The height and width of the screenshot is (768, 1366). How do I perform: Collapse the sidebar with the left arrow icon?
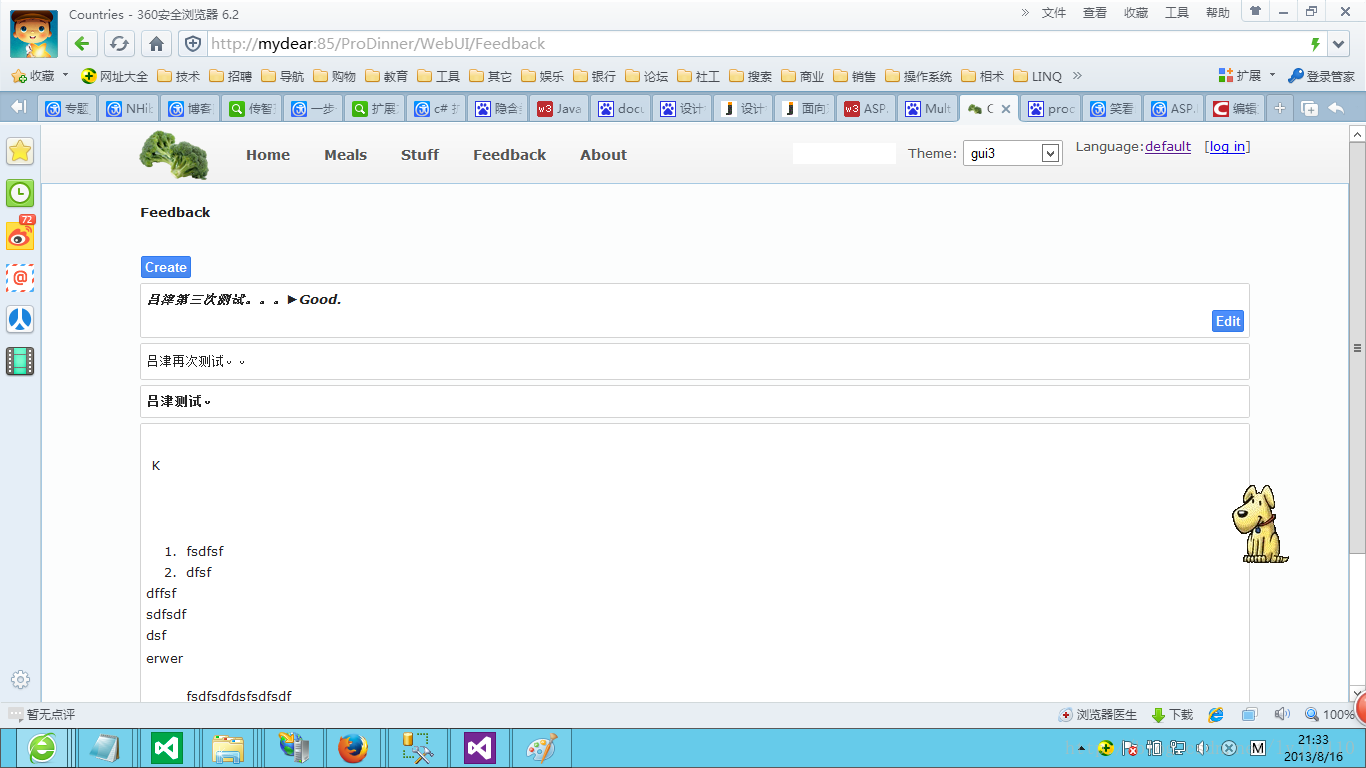(x=18, y=107)
